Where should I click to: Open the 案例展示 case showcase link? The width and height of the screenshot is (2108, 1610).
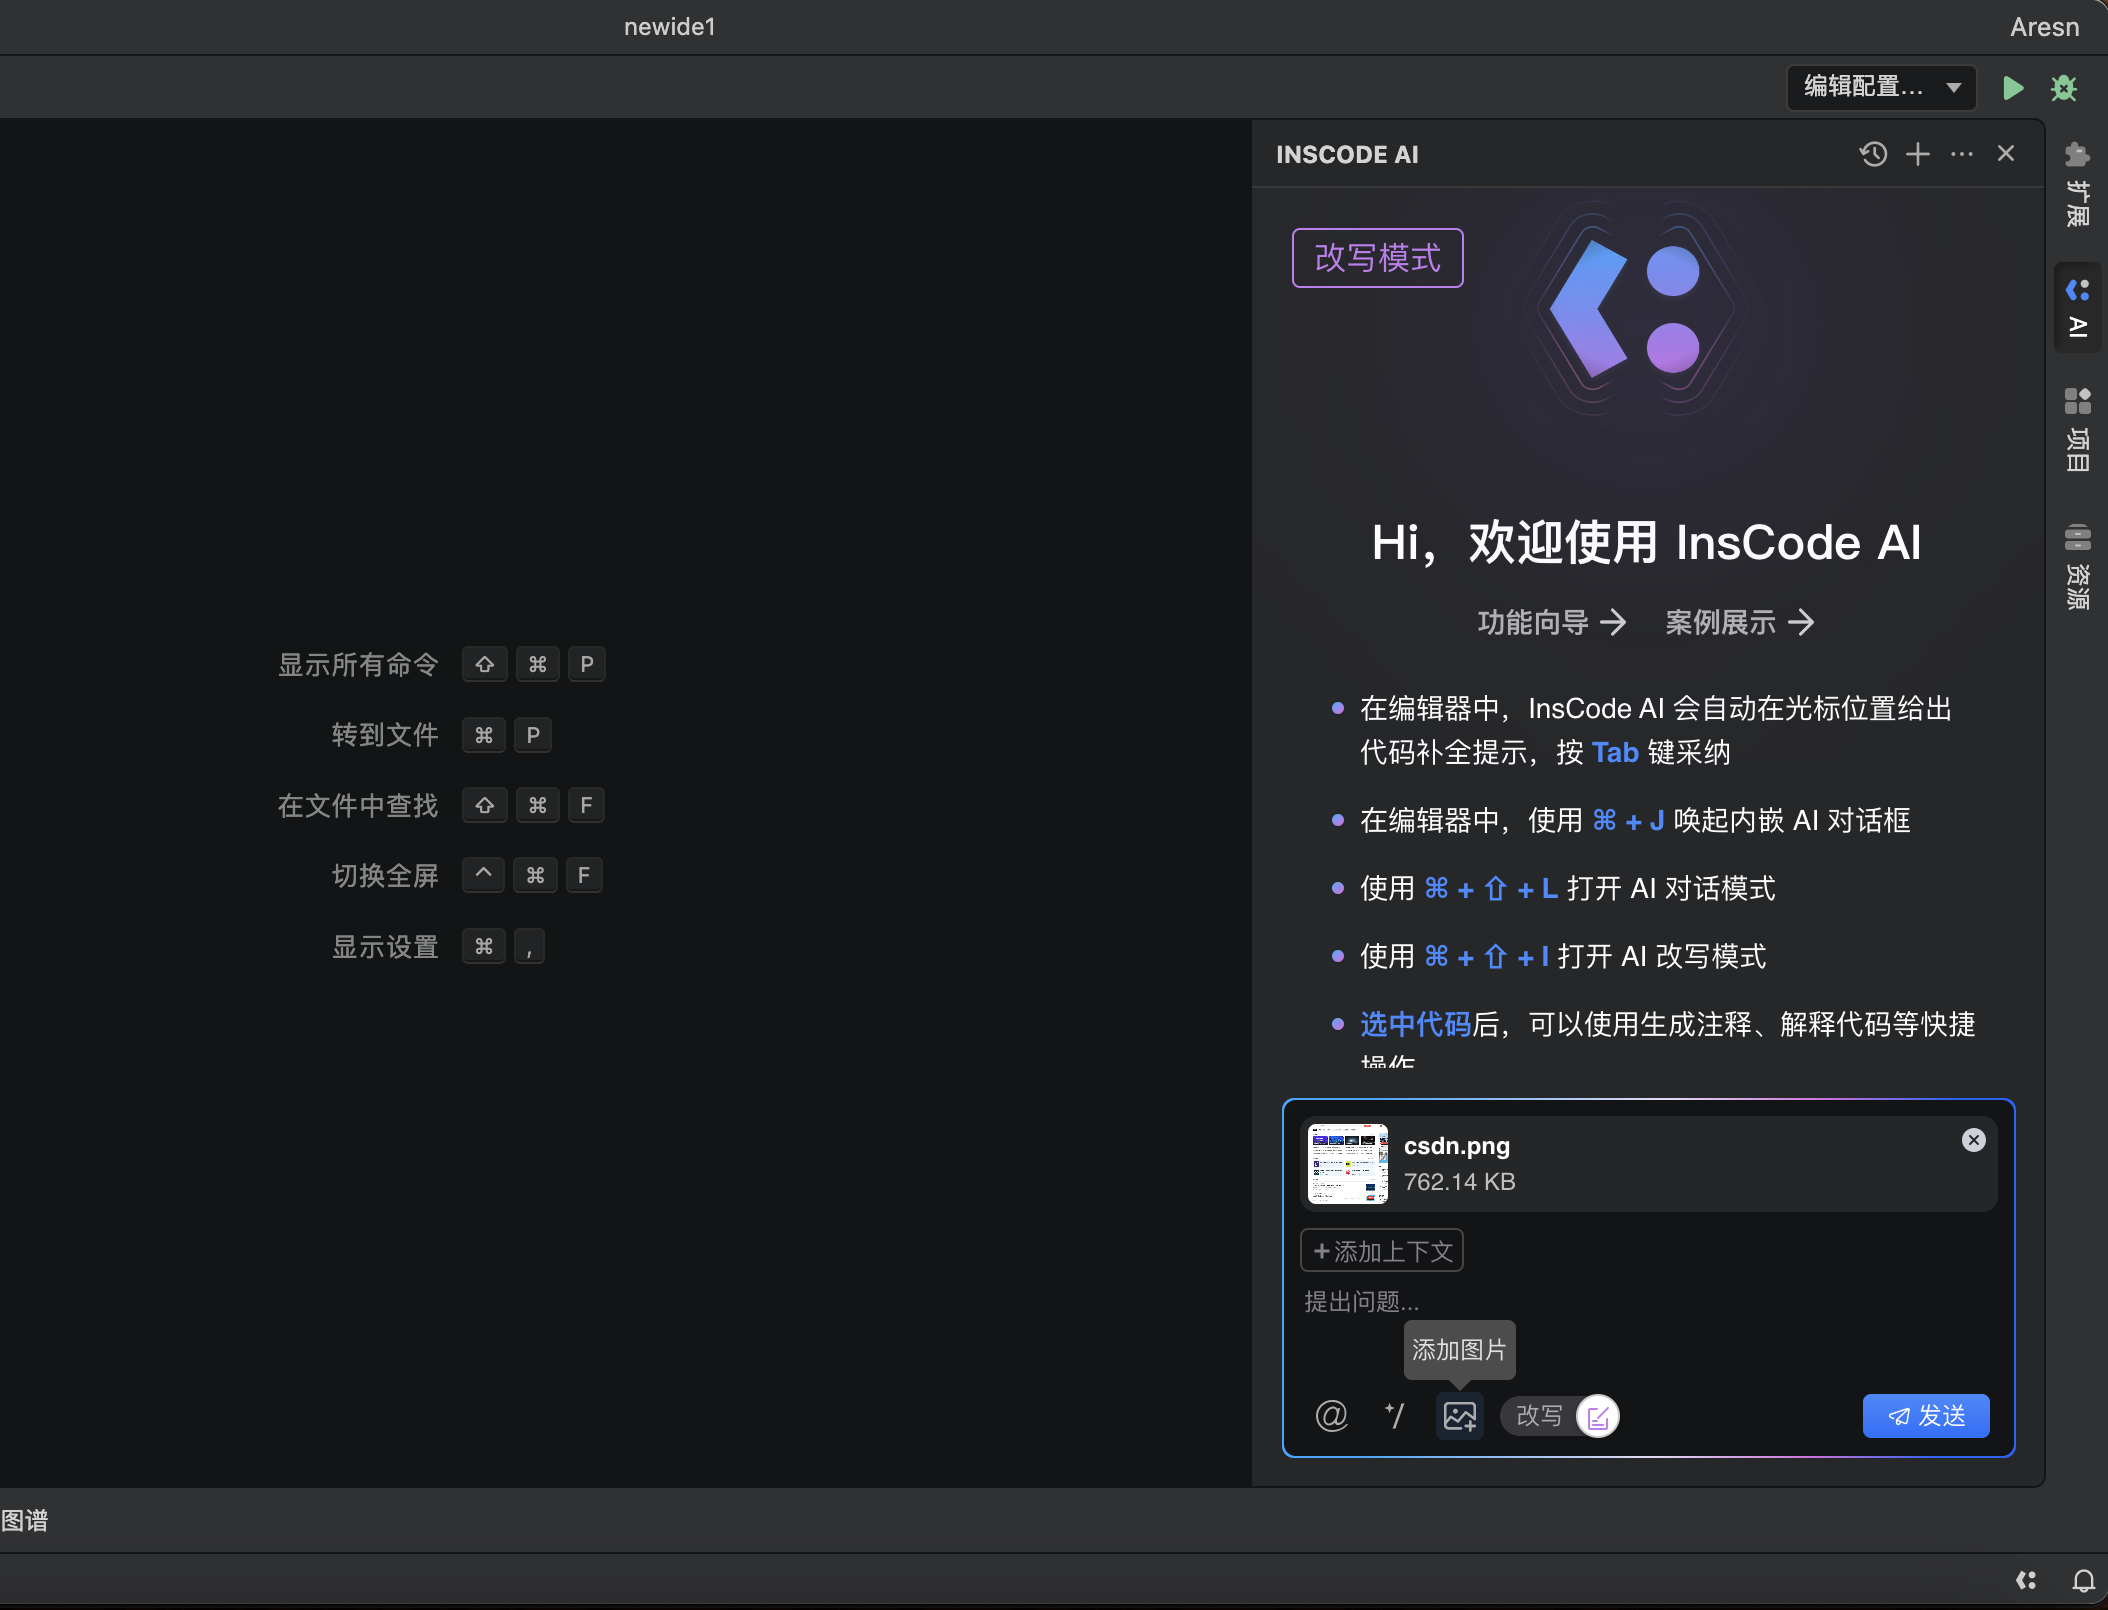pos(1739,622)
